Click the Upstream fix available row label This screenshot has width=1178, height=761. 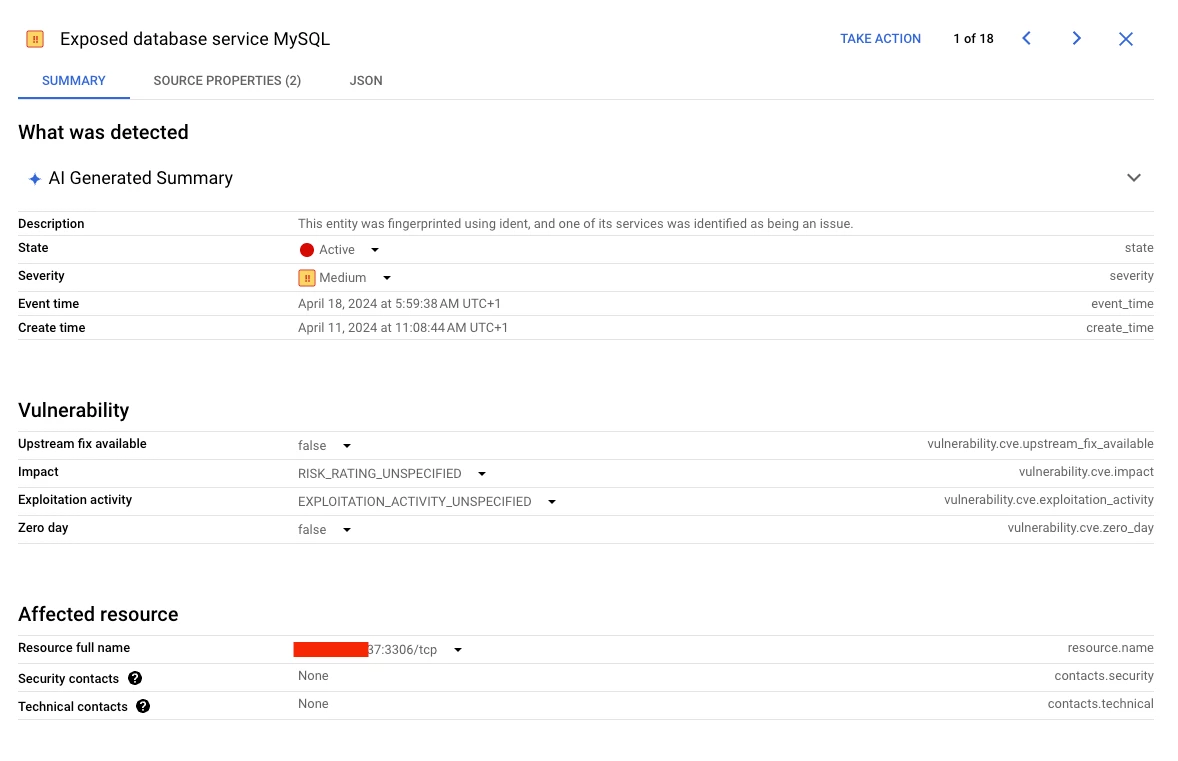pos(83,444)
